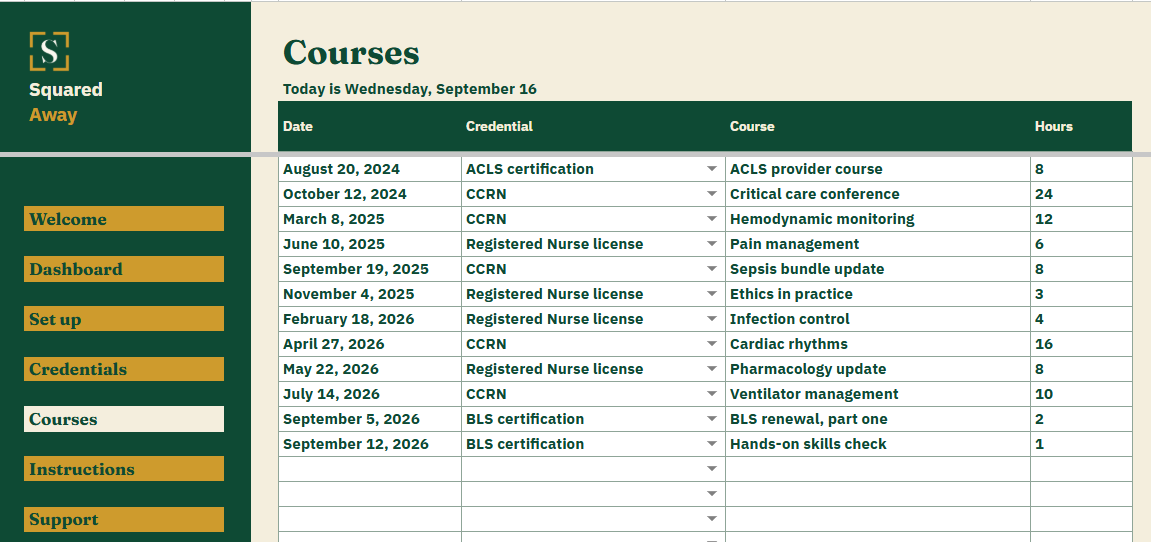This screenshot has width=1151, height=542.
Task: Select the Infection control course cell
Action: pyautogui.click(x=878, y=319)
